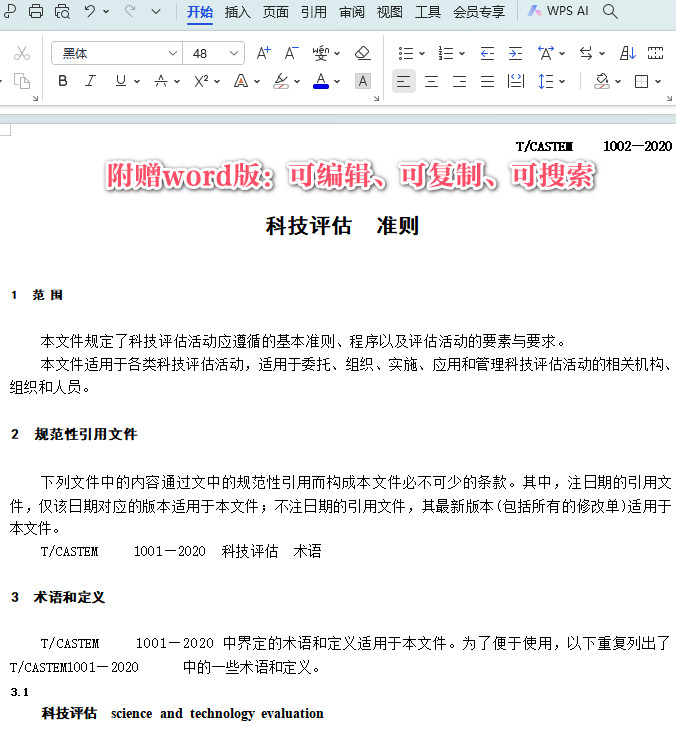Apply paragraph shading fill color
The width and height of the screenshot is (676, 730).
pos(602,81)
